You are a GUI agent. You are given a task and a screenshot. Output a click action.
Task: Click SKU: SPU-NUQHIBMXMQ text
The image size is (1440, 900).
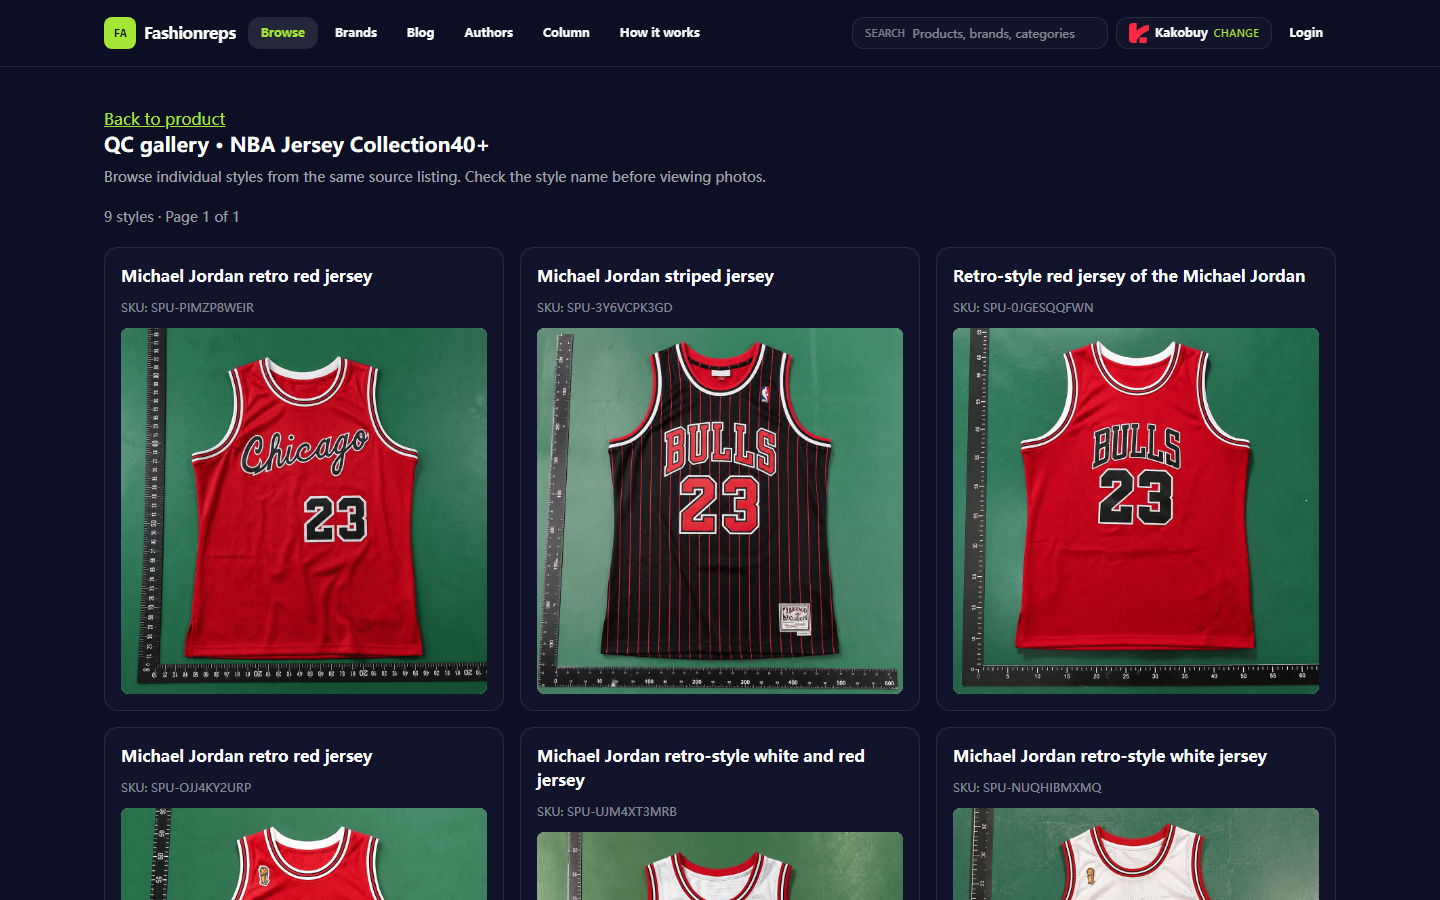click(x=1027, y=788)
